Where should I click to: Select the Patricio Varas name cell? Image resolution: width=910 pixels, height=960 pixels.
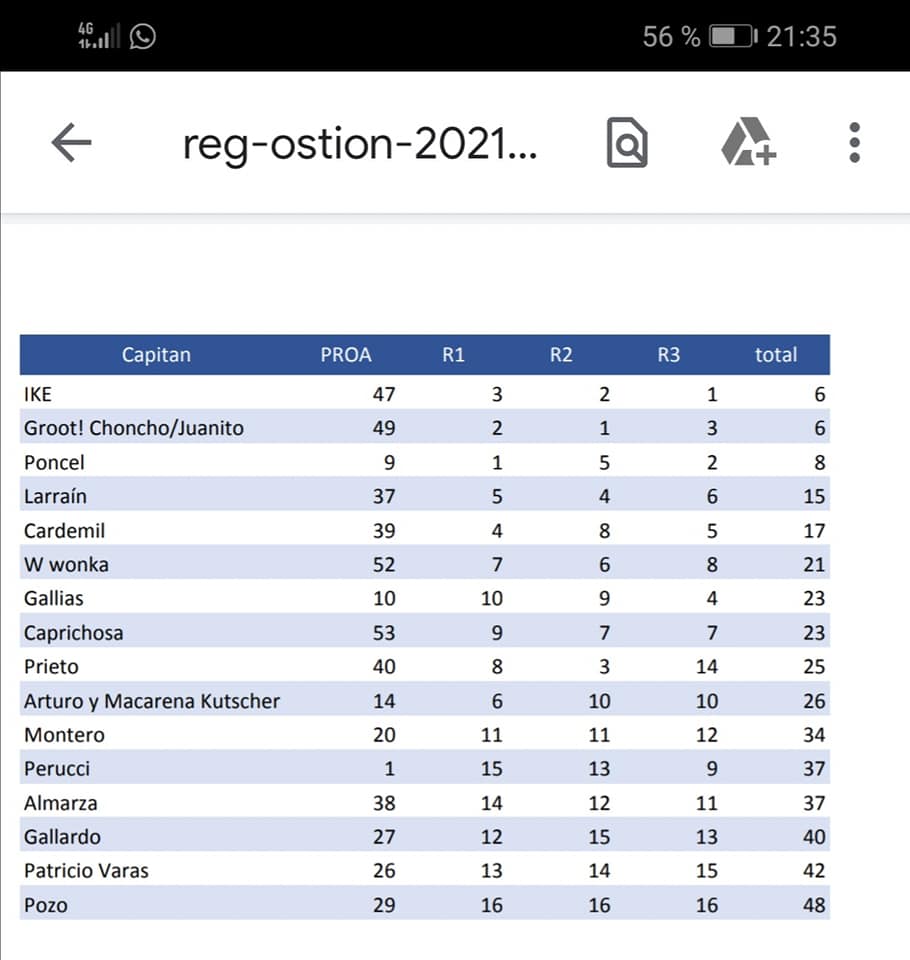[x=86, y=871]
